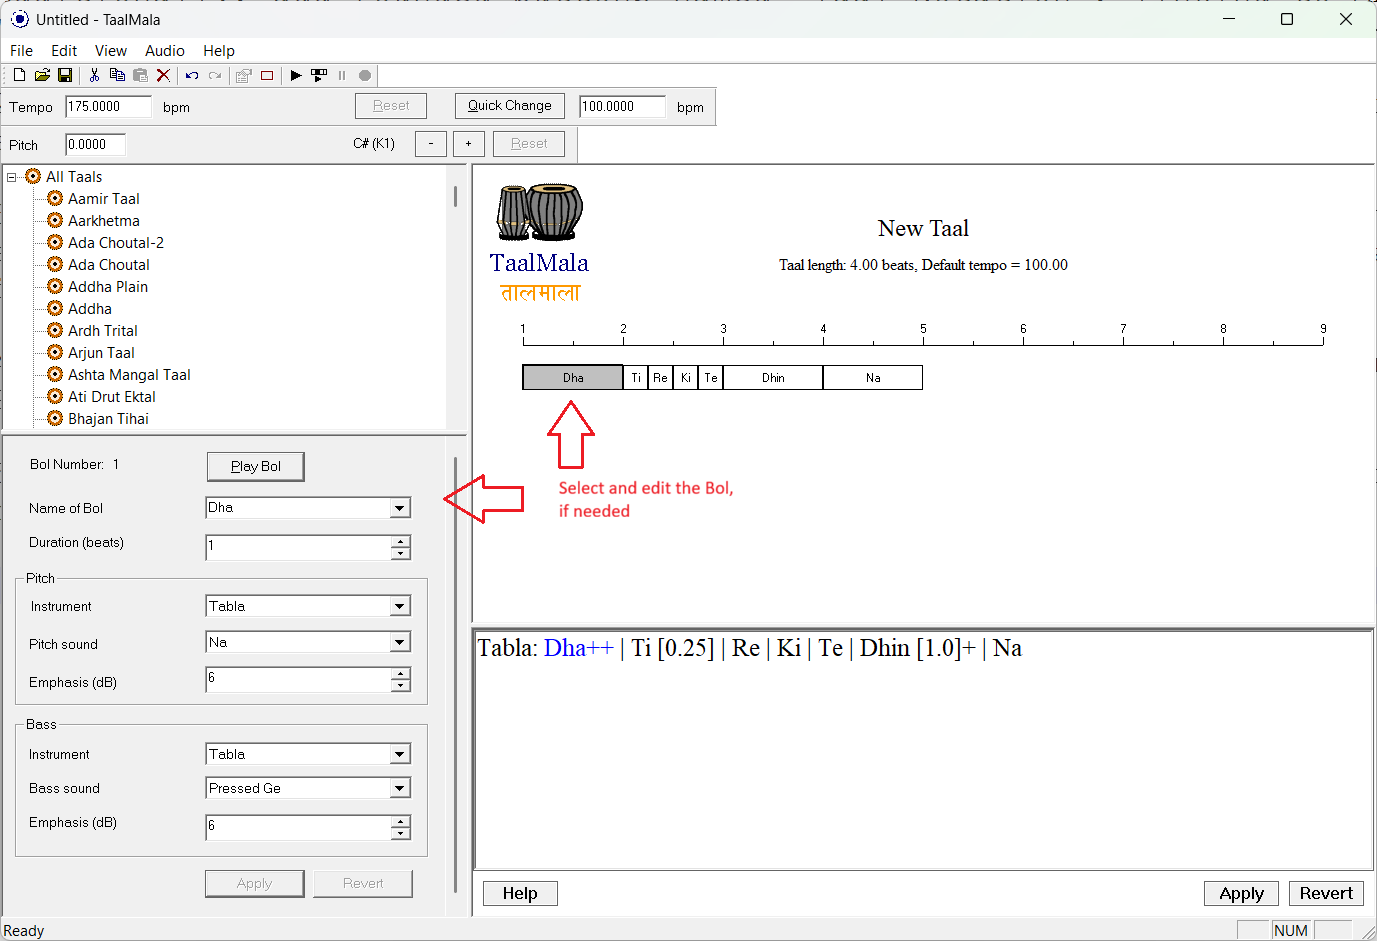Click the play-segment icon next to Play
The image size is (1377, 941).
(319, 75)
